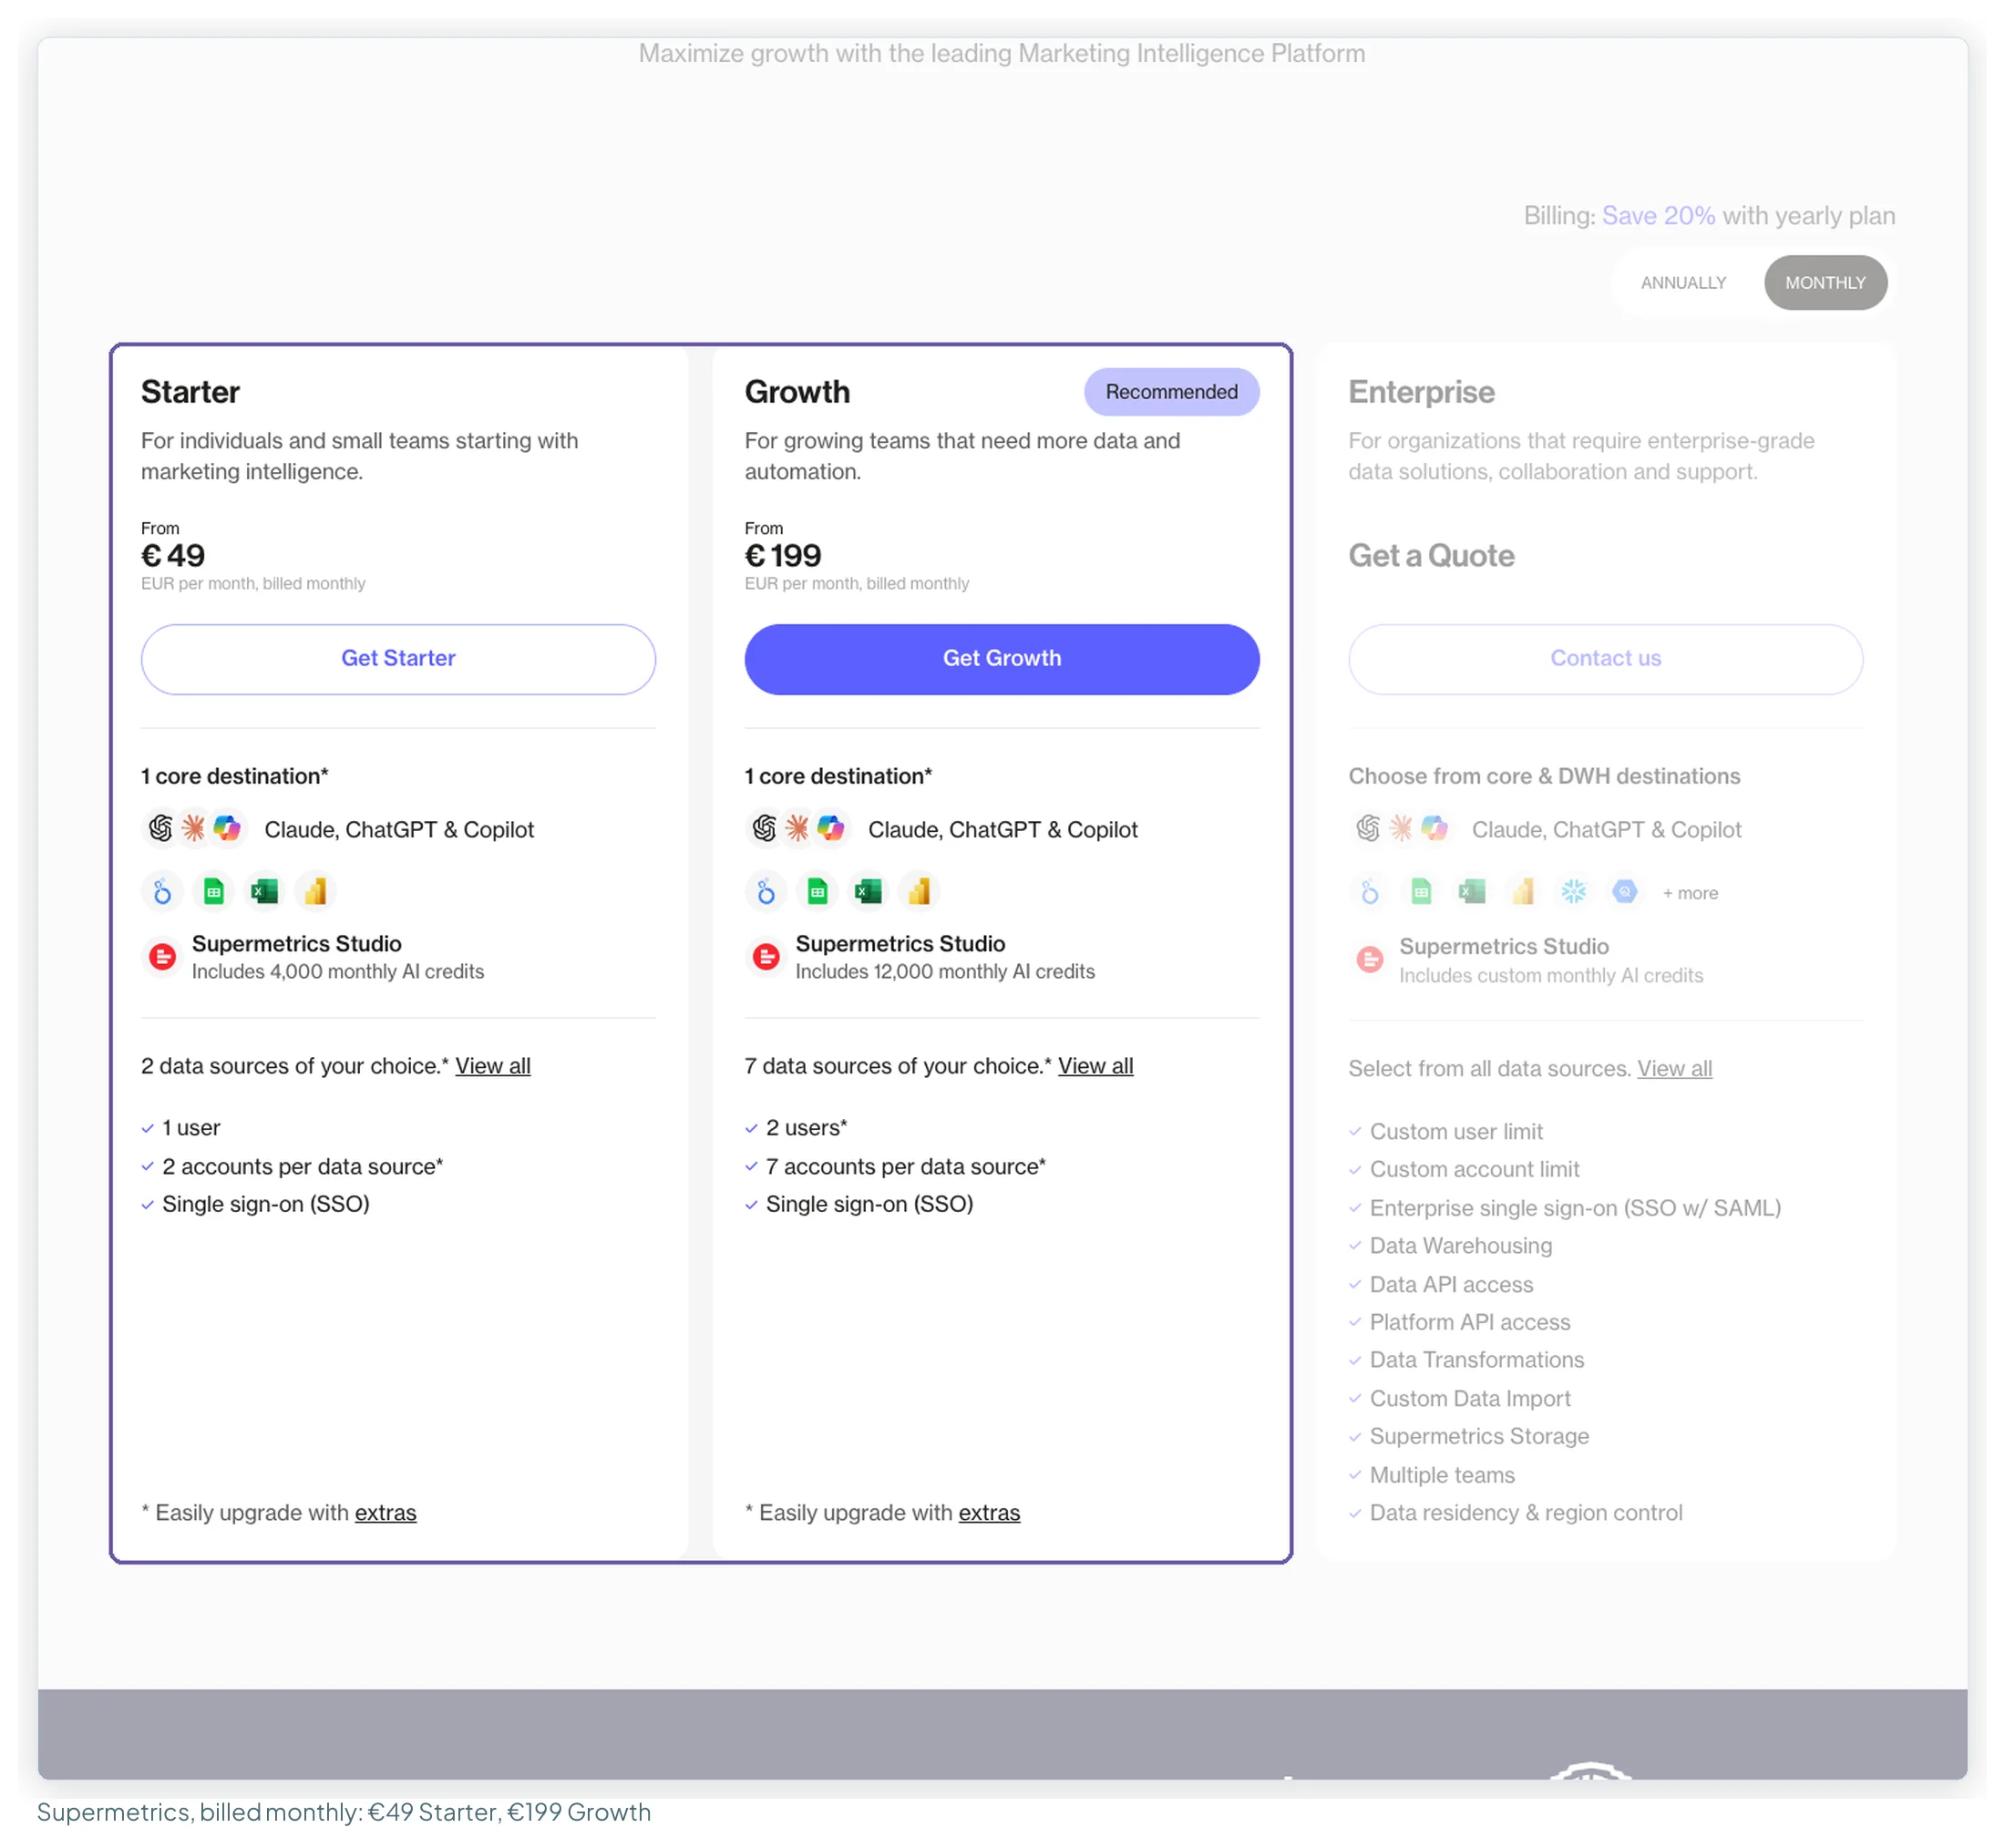Click the '€ 49' price
The height and width of the screenshot is (1848, 2005).
point(173,555)
